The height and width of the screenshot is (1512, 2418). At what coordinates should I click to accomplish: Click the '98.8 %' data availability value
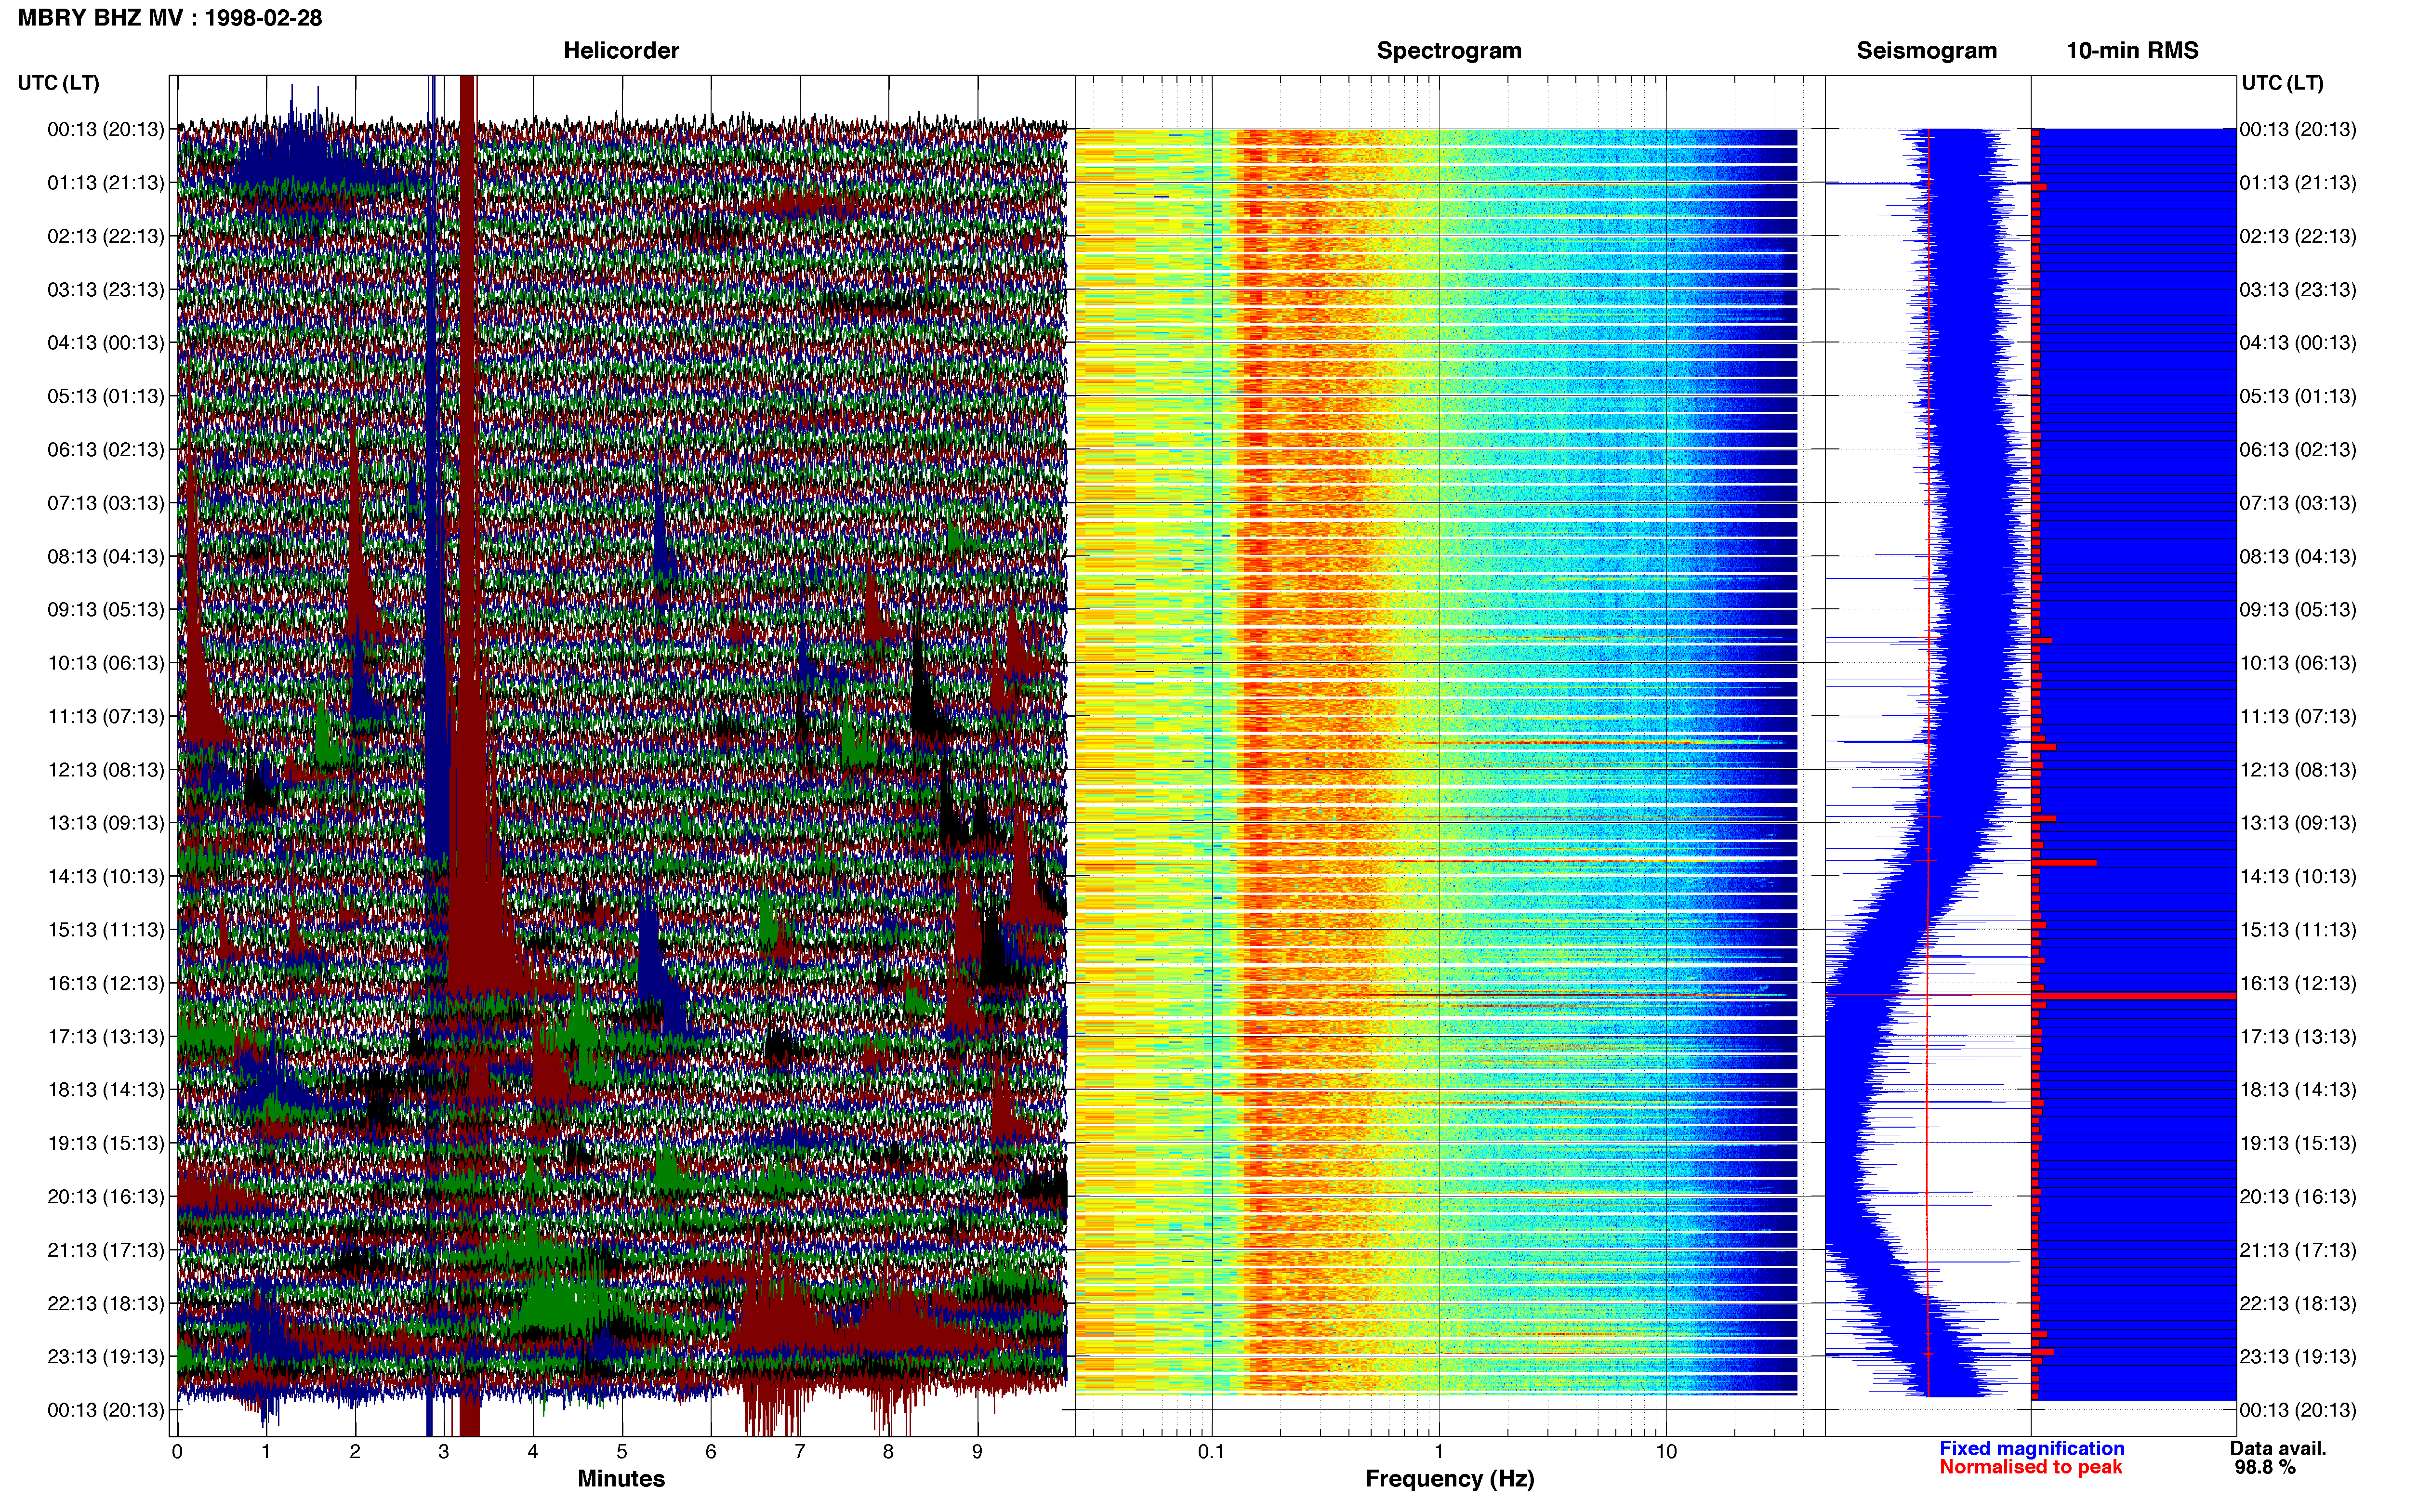click(2265, 1468)
